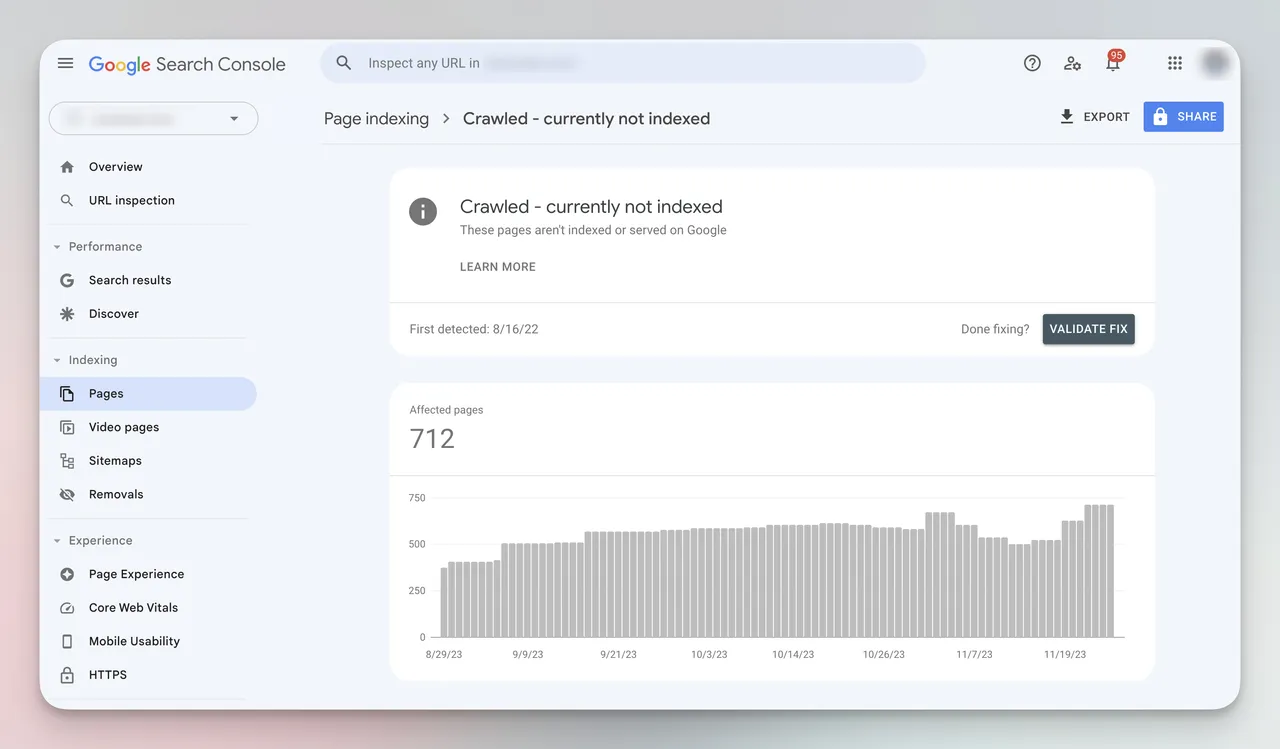Open the property selector dropdown
The height and width of the screenshot is (749, 1280).
click(153, 118)
